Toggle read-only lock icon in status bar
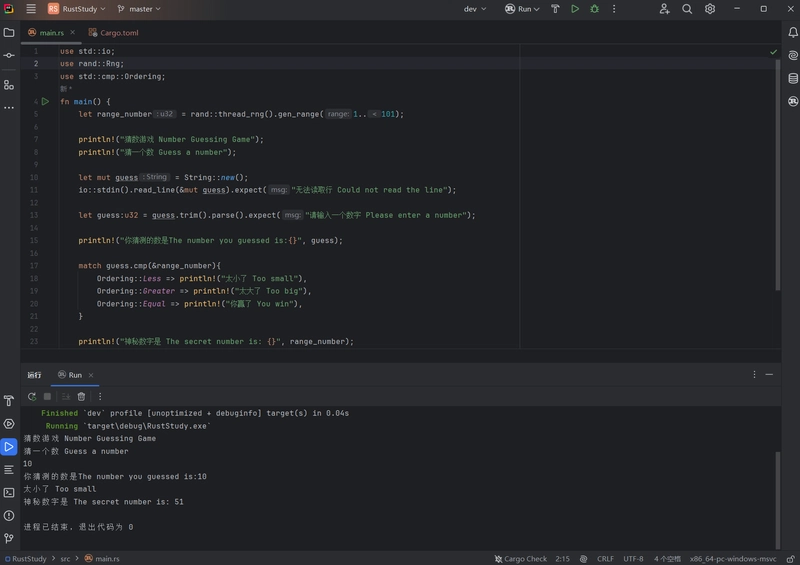 click(x=789, y=559)
